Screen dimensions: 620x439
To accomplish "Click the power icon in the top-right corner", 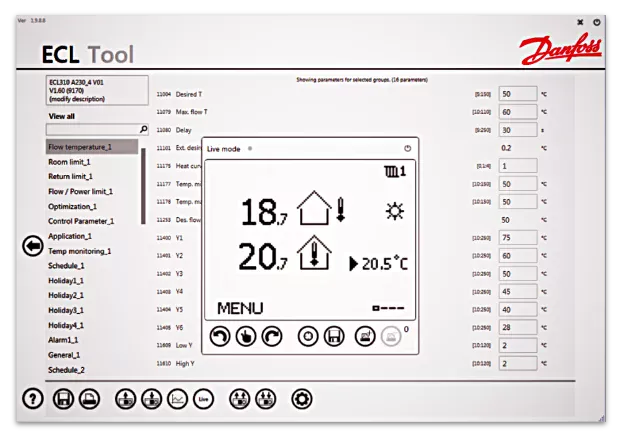I will point(597,22).
